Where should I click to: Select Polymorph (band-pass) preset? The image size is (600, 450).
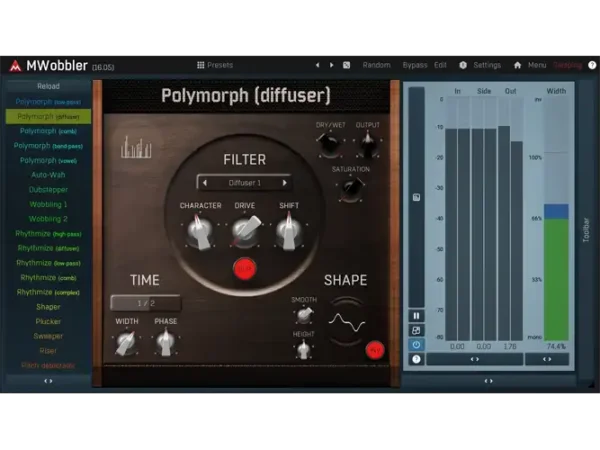pos(48,146)
